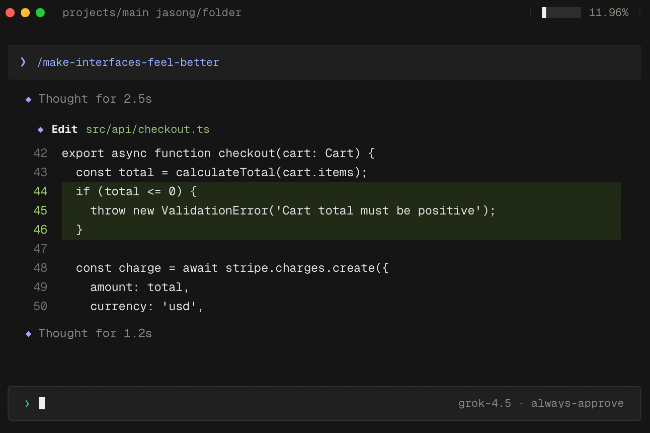Toggle the always-approve mode label
This screenshot has height=433, width=650.
[x=577, y=404]
